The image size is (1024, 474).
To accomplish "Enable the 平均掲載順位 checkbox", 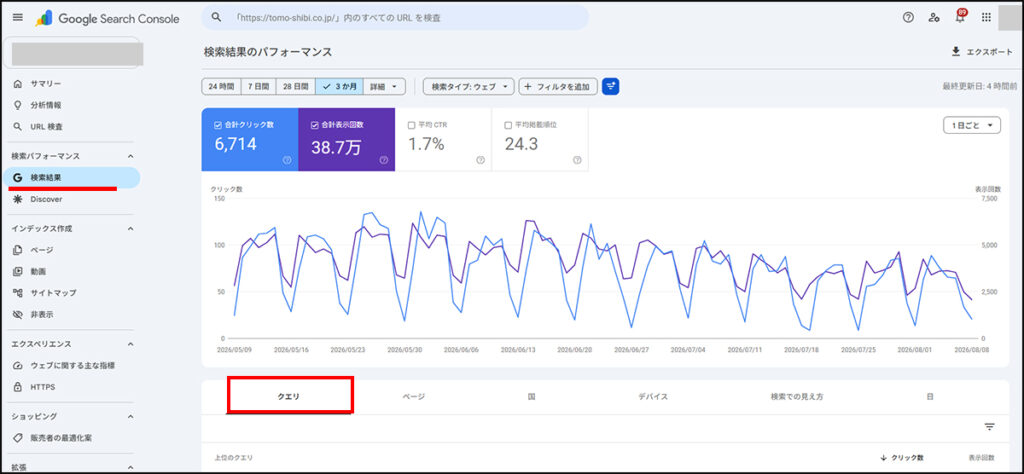I will 507,125.
